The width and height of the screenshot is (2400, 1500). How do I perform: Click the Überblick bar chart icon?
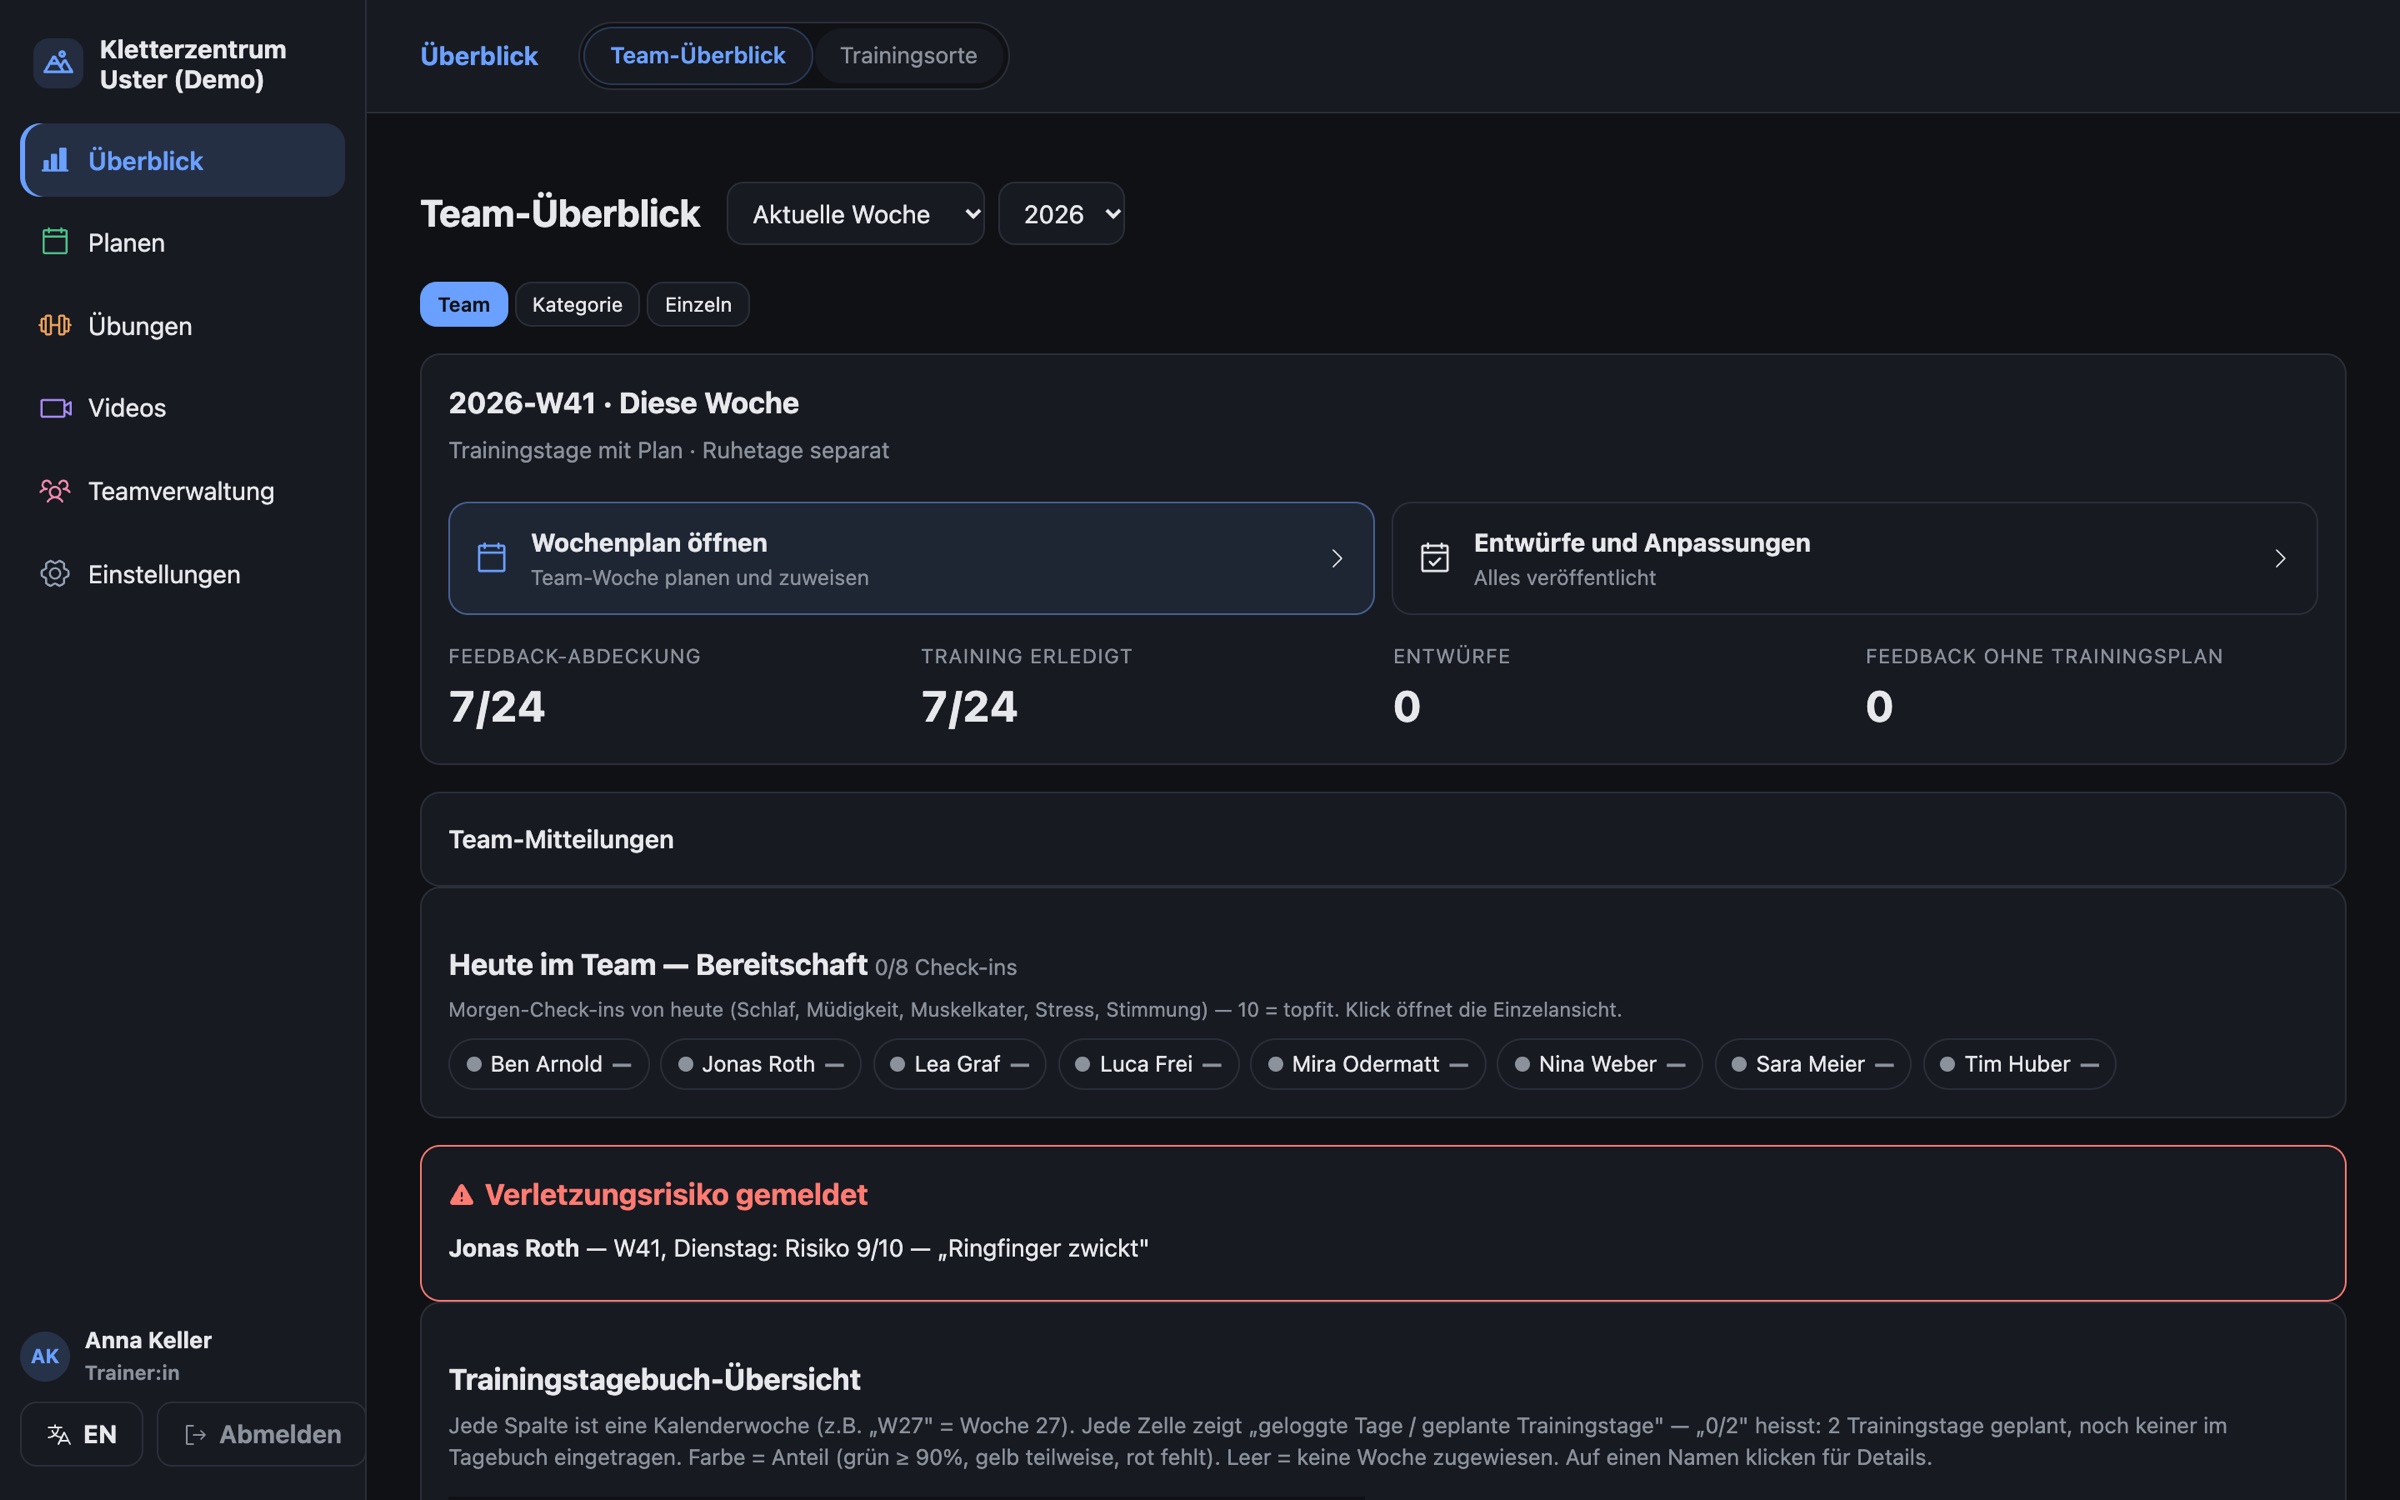click(x=56, y=160)
